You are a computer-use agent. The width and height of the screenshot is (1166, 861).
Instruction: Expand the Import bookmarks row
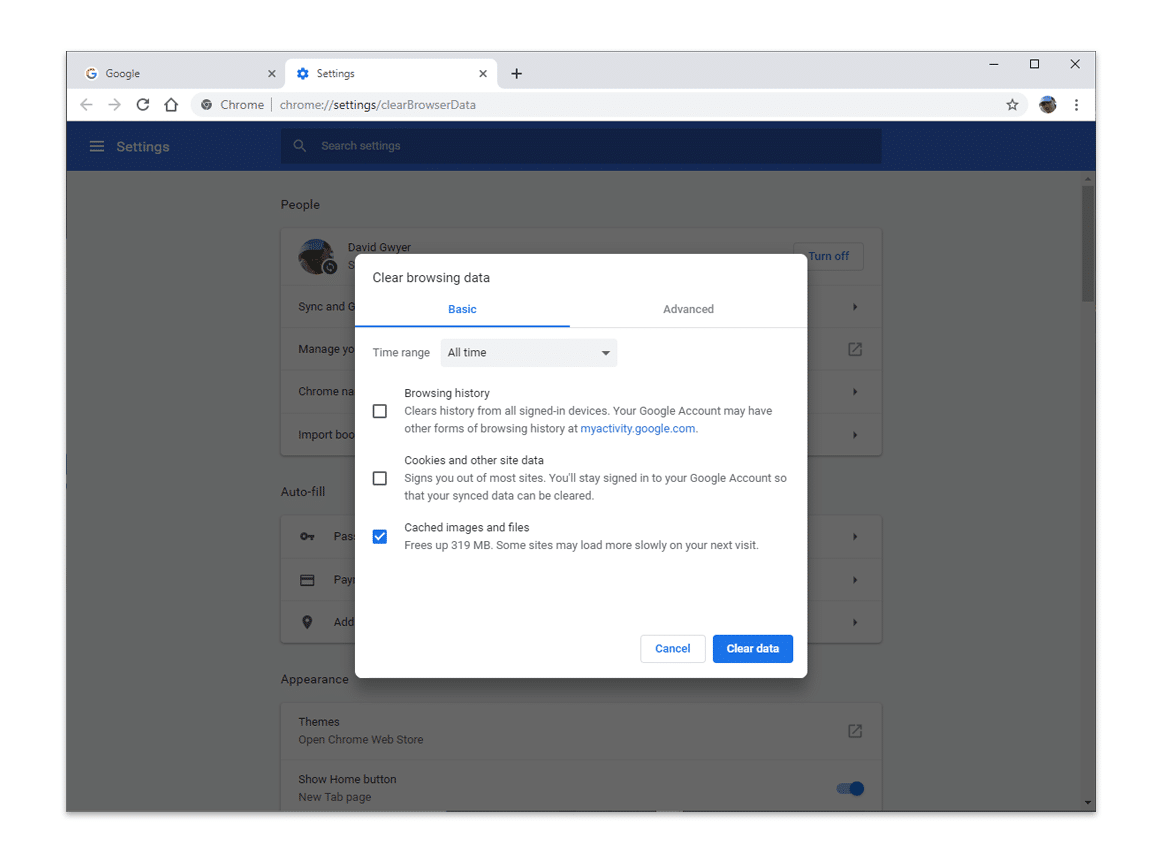tap(855, 434)
